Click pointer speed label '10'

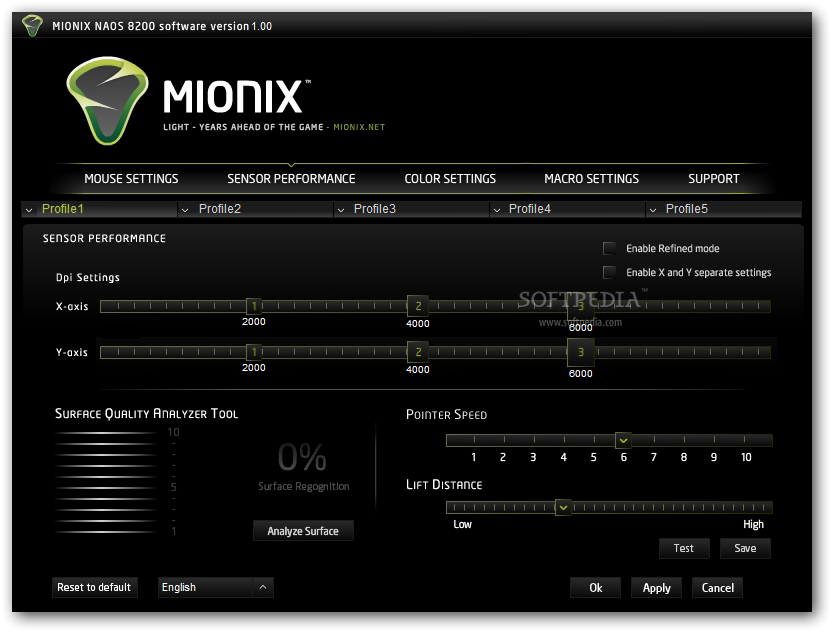[746, 457]
